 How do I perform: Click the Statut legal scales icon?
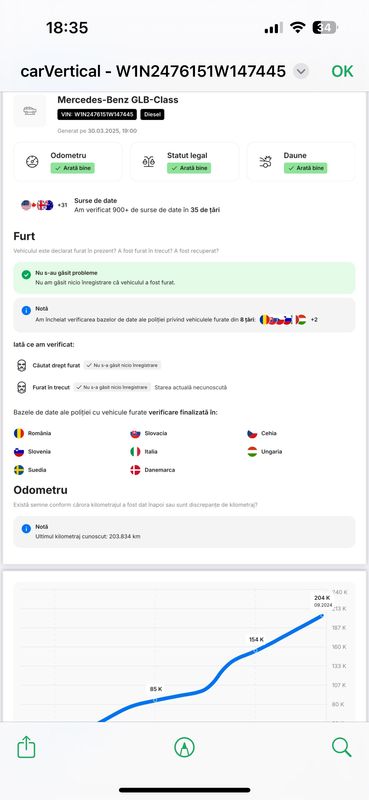tap(149, 162)
